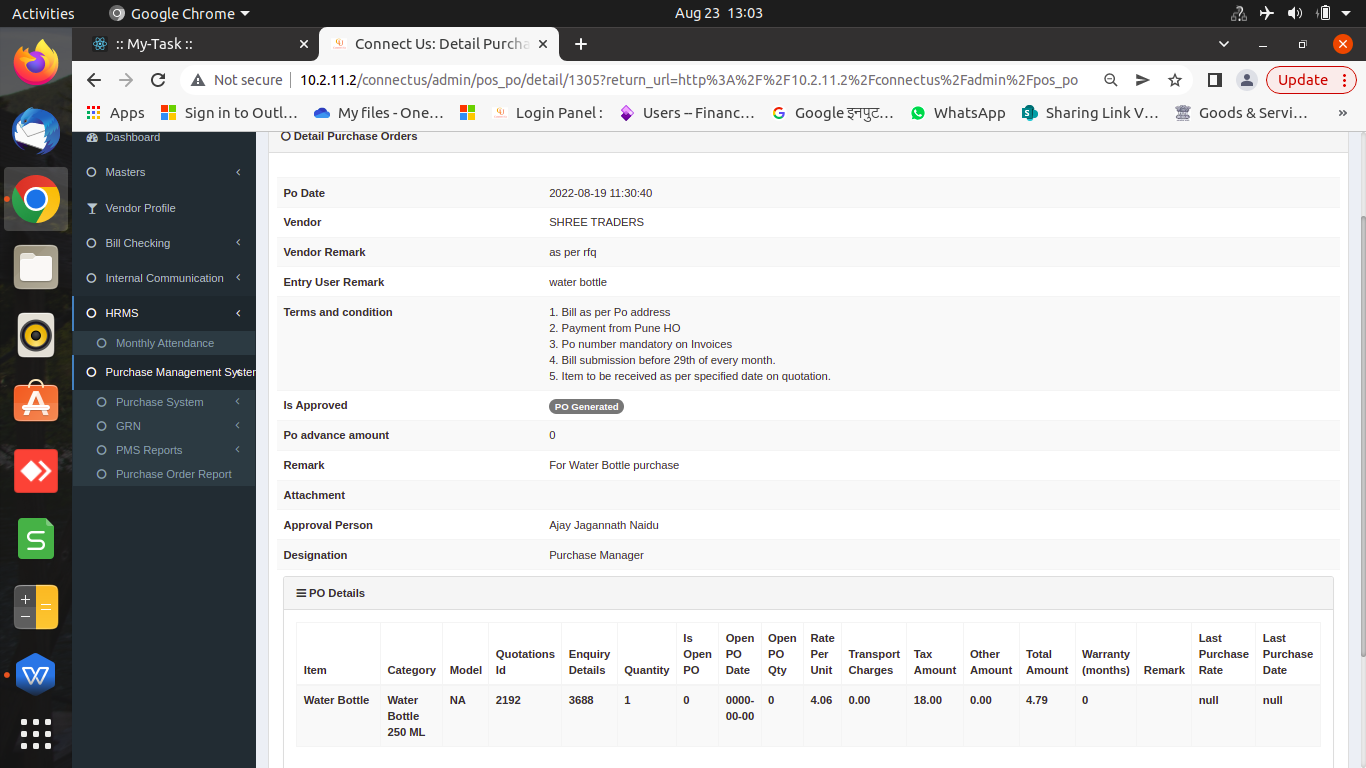Image resolution: width=1366 pixels, height=768 pixels.
Task: Open Firefox from the Ubuntu dock
Action: pyautogui.click(x=36, y=63)
